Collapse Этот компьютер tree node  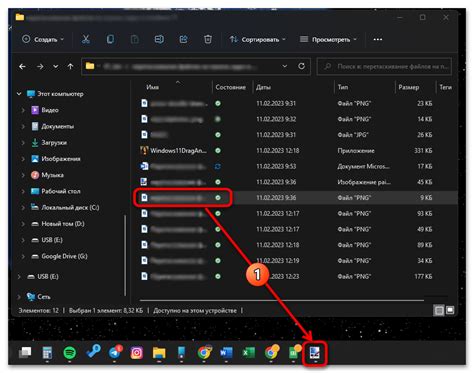coord(19,94)
